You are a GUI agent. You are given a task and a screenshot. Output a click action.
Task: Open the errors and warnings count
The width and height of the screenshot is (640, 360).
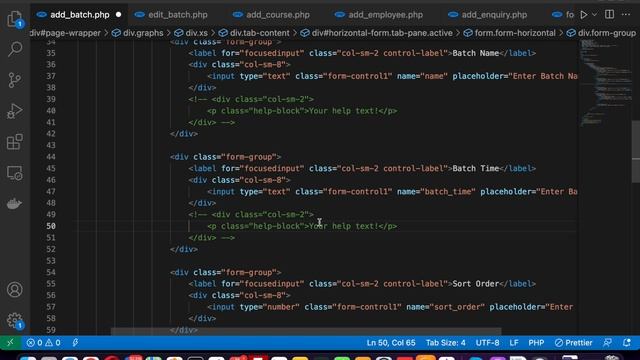coord(43,343)
